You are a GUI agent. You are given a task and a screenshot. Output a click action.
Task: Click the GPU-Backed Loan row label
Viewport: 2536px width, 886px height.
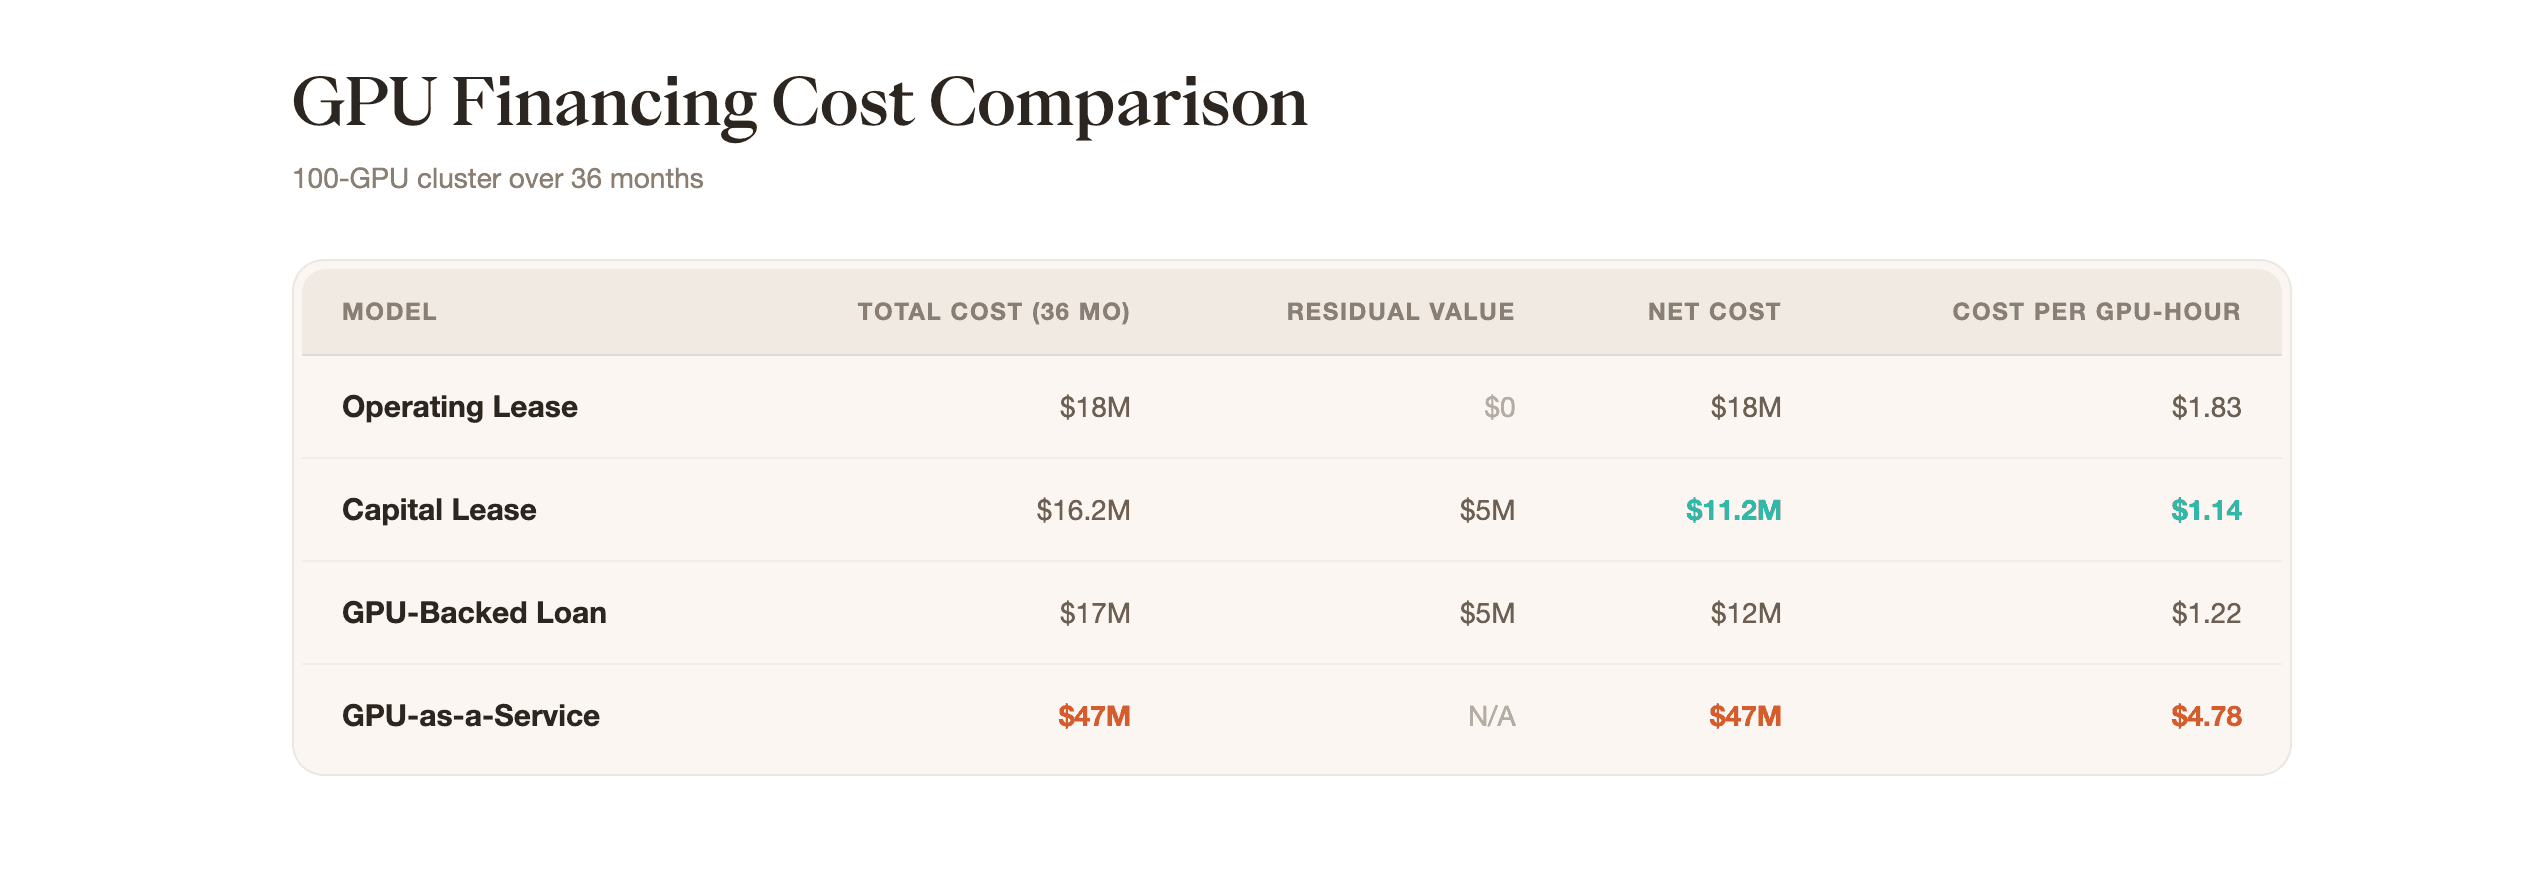point(474,613)
